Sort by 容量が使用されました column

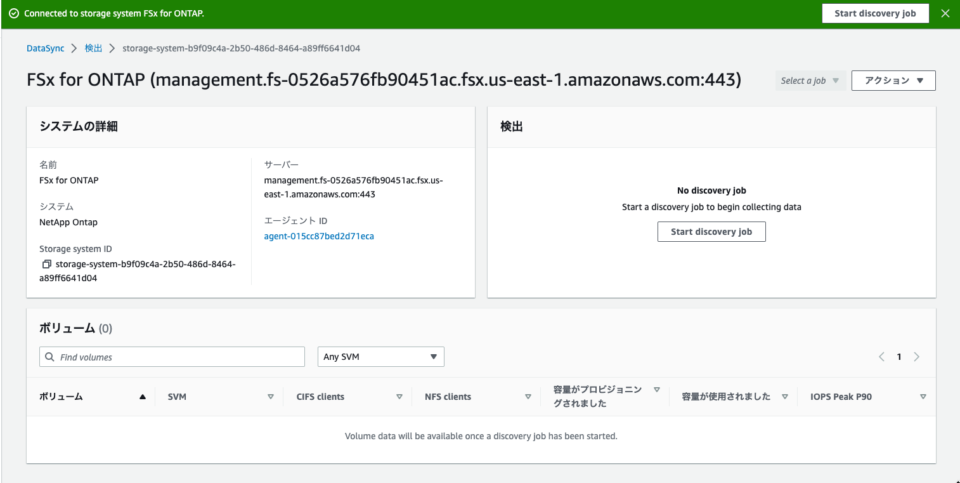coord(785,397)
